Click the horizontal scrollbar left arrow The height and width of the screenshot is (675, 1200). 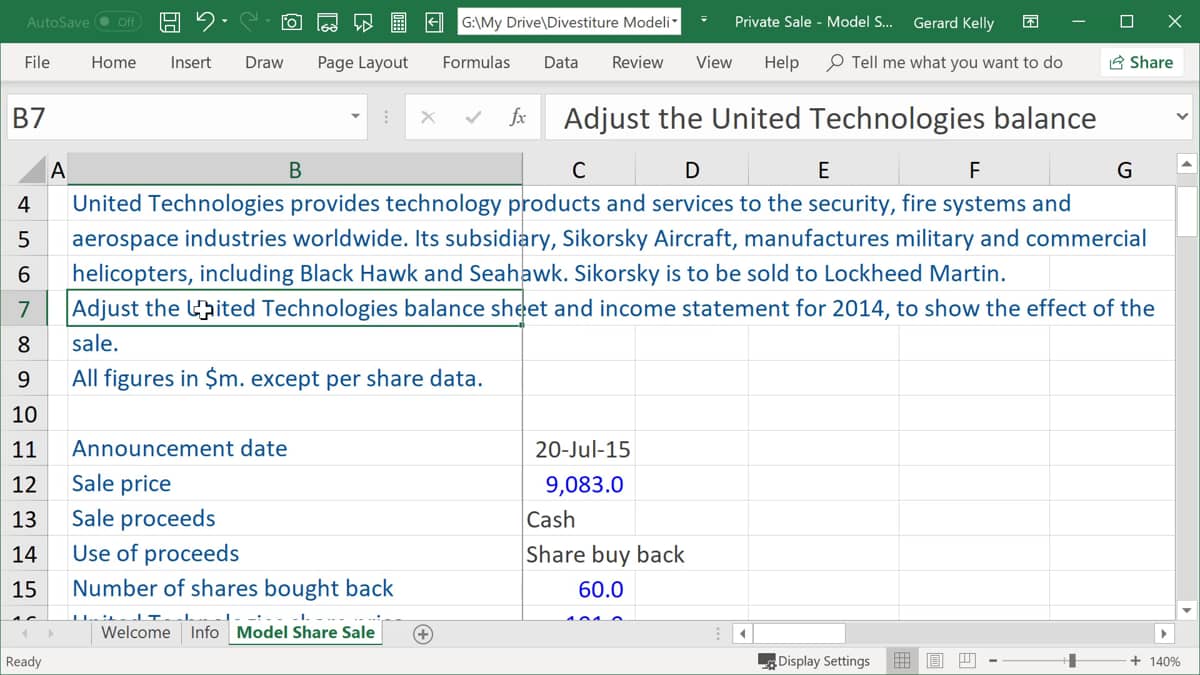point(743,633)
